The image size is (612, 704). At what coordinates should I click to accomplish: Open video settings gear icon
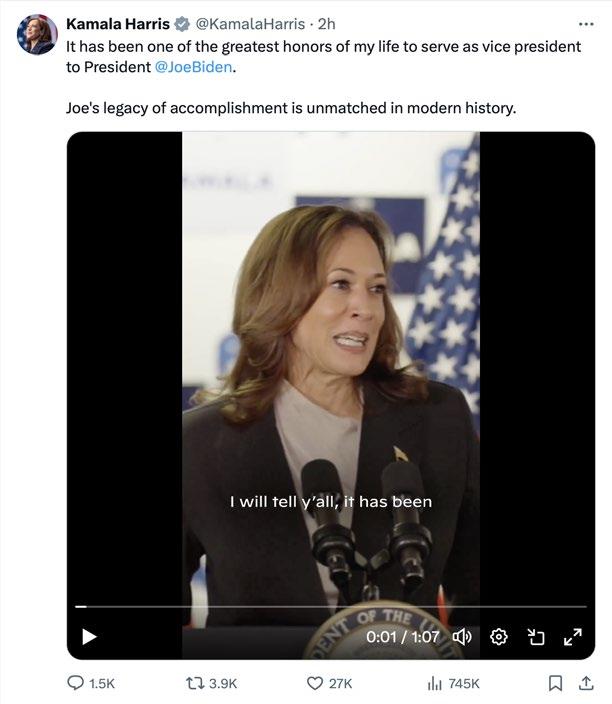501,636
